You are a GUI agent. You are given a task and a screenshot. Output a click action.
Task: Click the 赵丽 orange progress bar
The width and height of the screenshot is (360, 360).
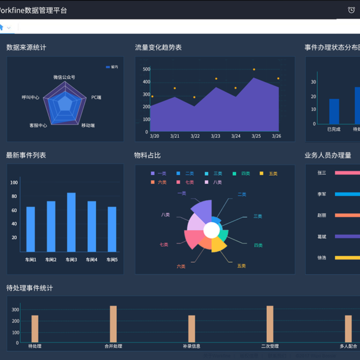point(347,215)
